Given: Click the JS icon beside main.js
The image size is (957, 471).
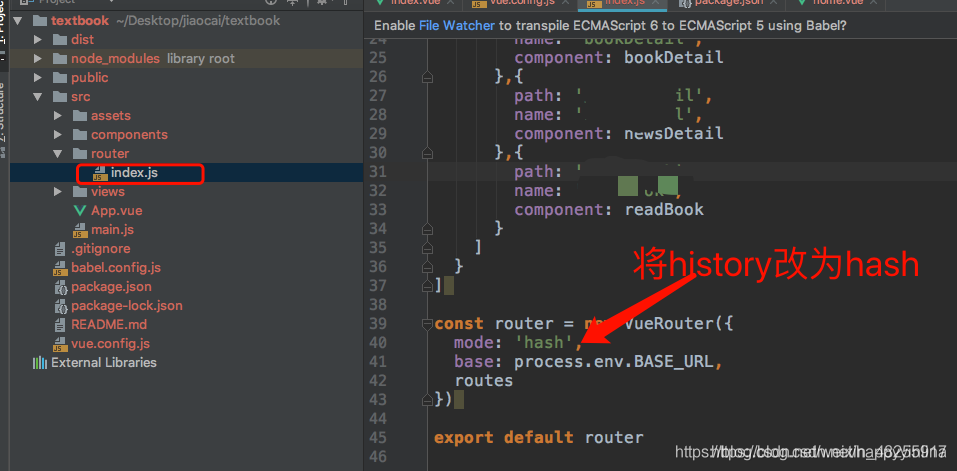Looking at the screenshot, I should 80,230.
